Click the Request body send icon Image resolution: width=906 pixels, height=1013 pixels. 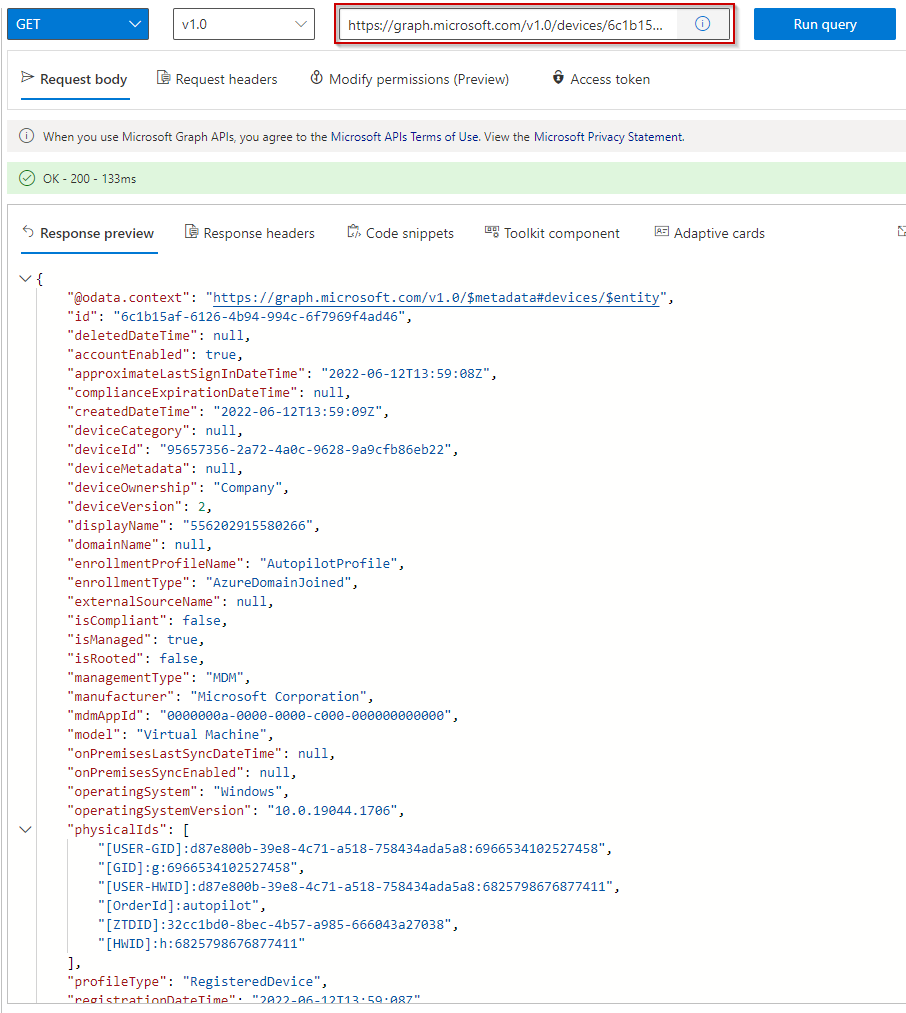click(28, 78)
